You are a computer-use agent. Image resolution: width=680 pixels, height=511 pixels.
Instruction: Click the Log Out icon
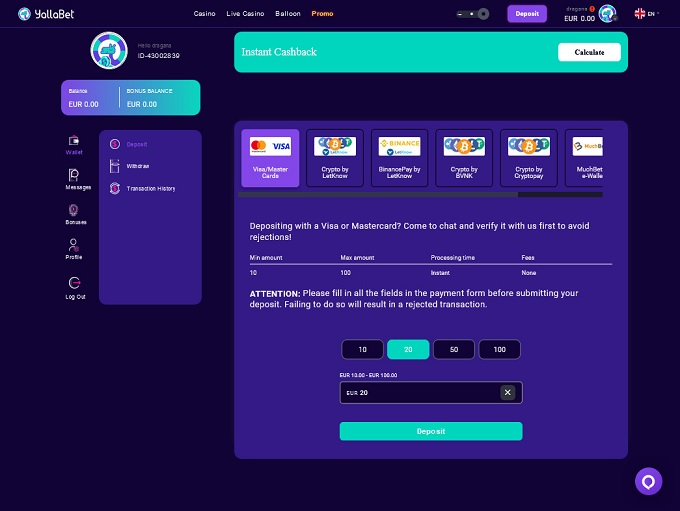pos(75,283)
